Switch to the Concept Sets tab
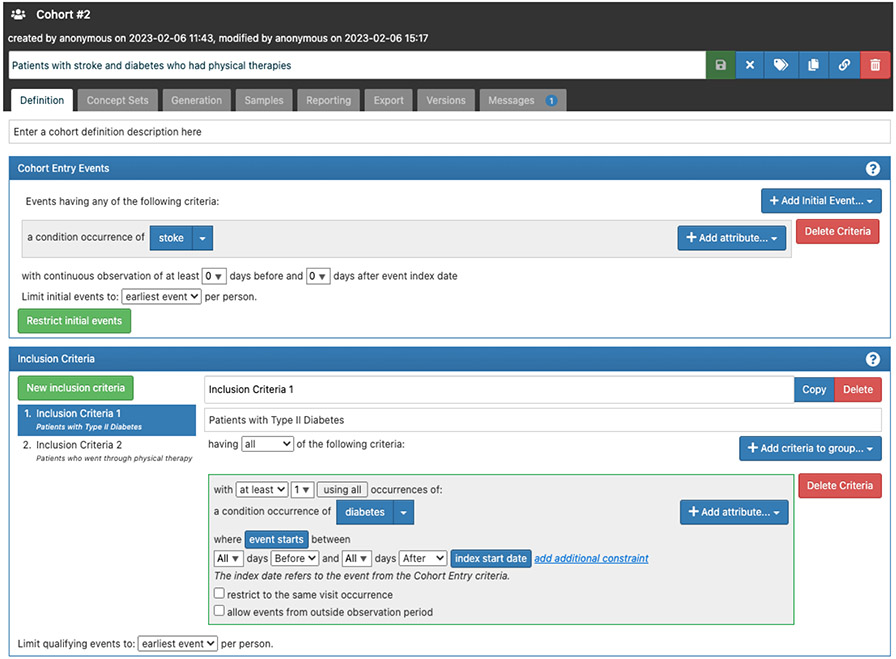Viewport: 896px width, 659px height. pyautogui.click(x=117, y=100)
